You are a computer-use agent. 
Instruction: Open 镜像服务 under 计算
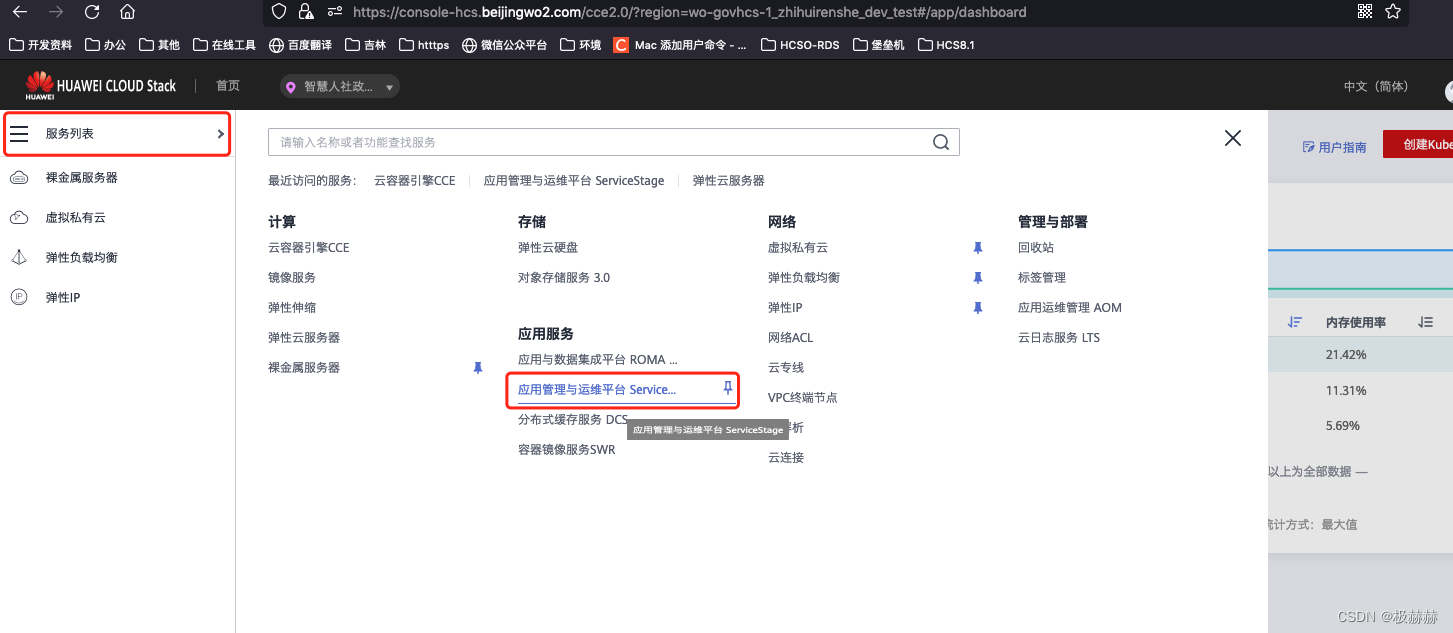[292, 277]
